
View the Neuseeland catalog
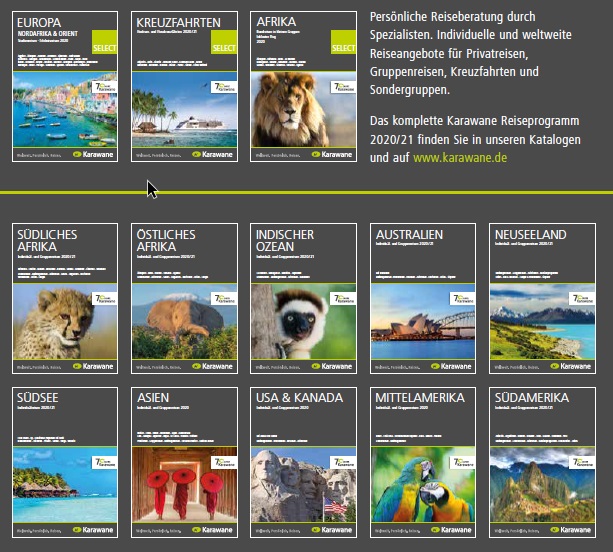coord(542,298)
